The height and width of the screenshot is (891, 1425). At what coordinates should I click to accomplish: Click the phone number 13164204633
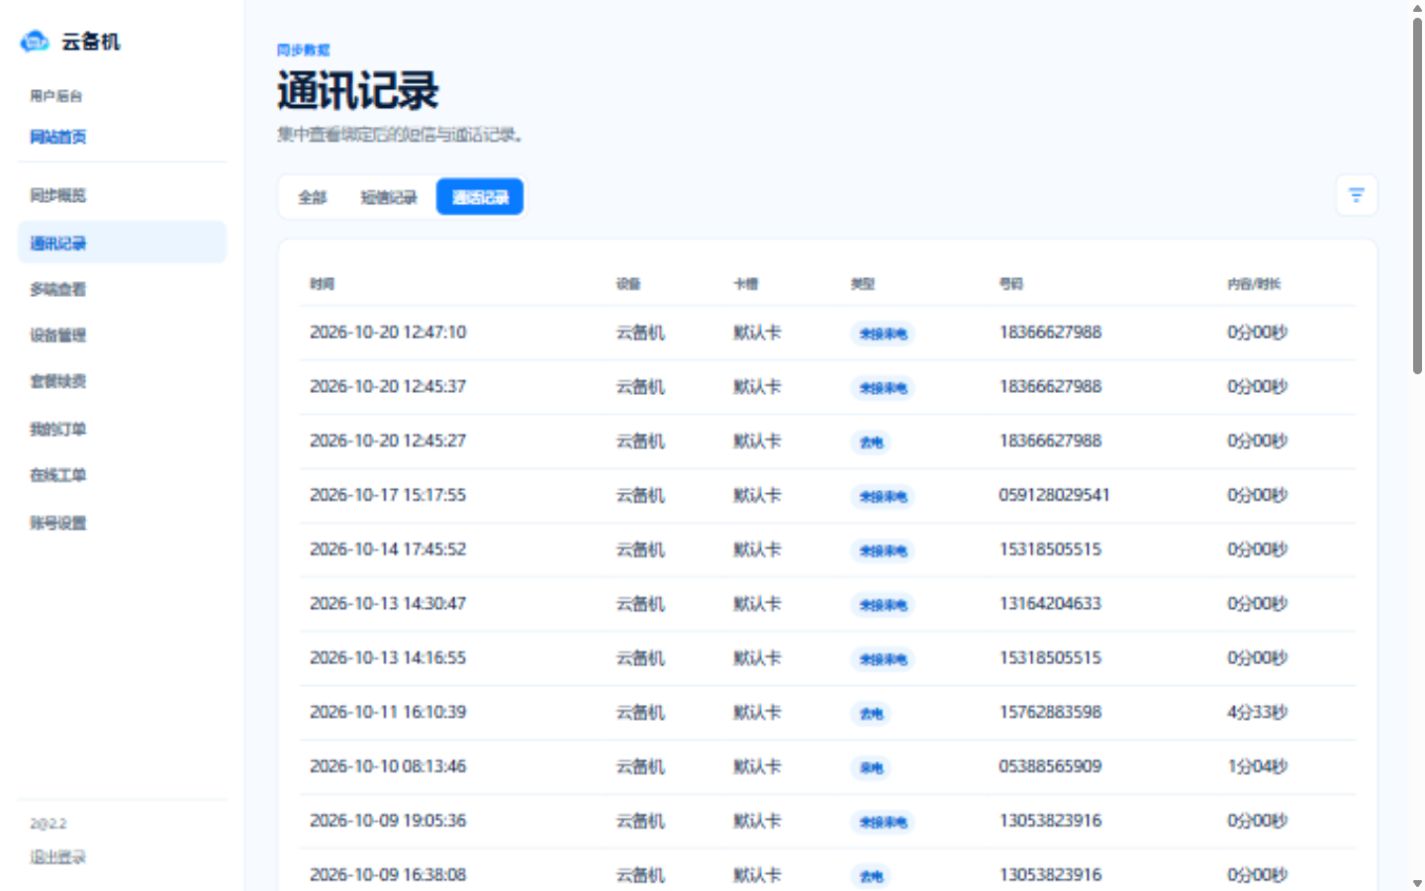tap(1050, 603)
